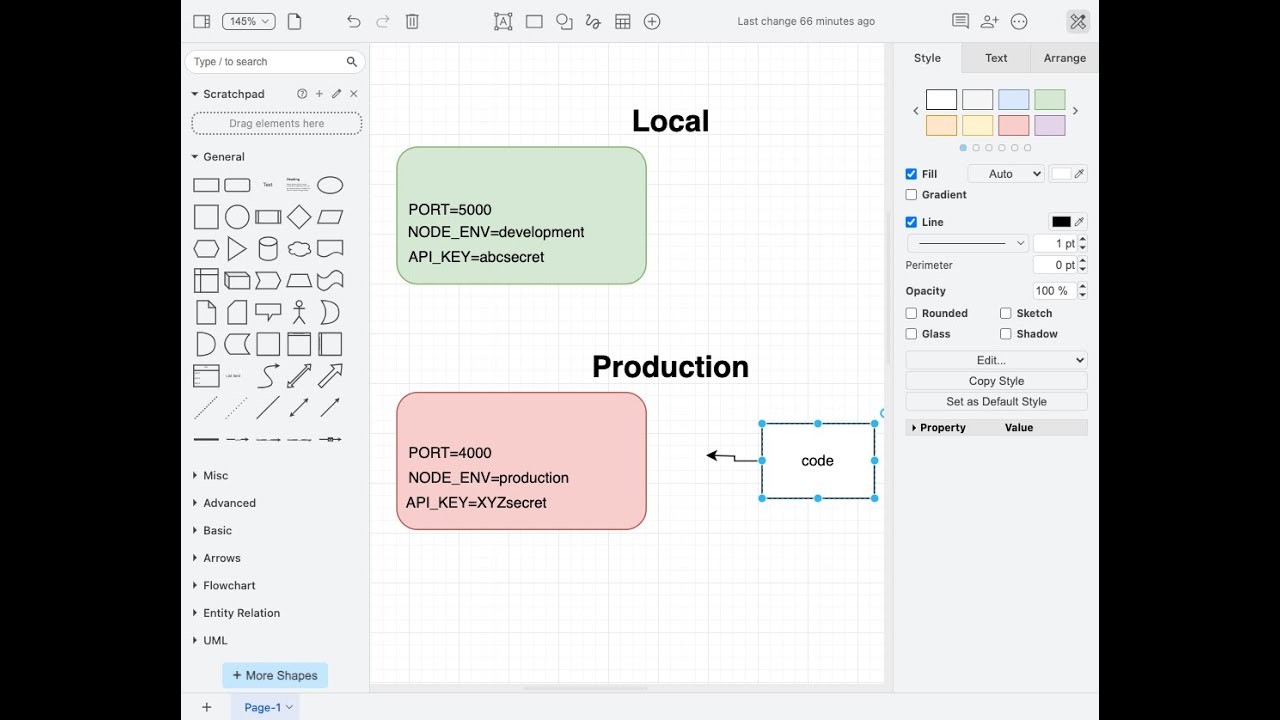
Task: Choose the light green style swatch
Action: [1050, 100]
